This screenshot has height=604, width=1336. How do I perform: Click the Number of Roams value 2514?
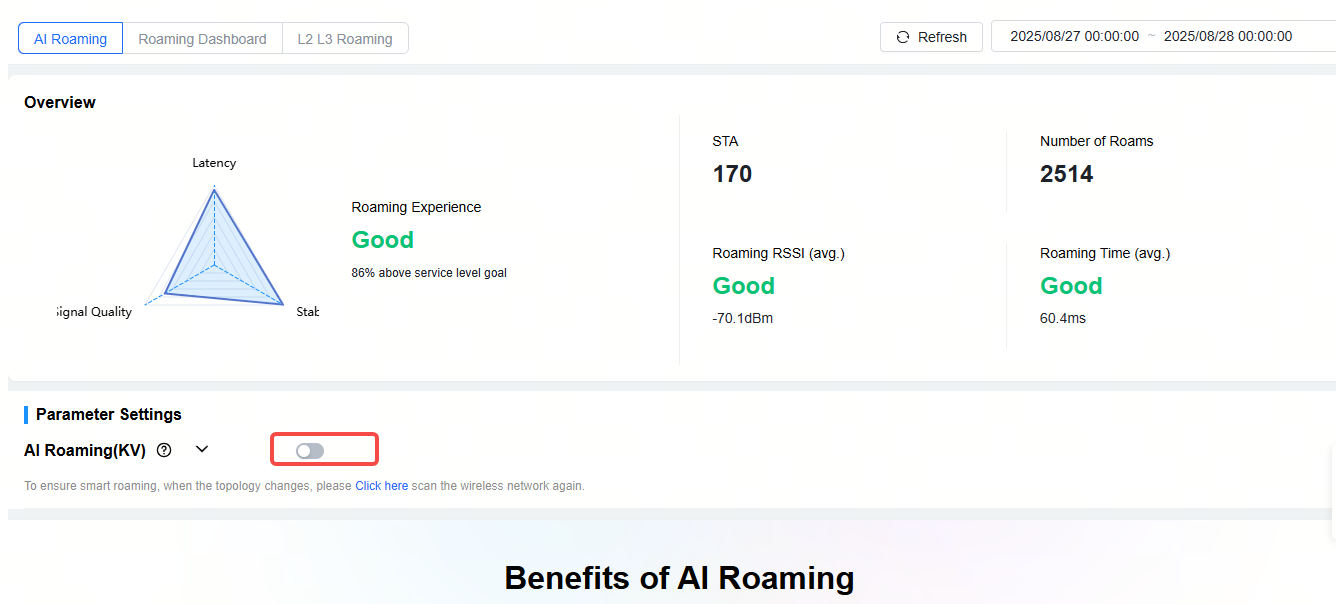[1064, 174]
